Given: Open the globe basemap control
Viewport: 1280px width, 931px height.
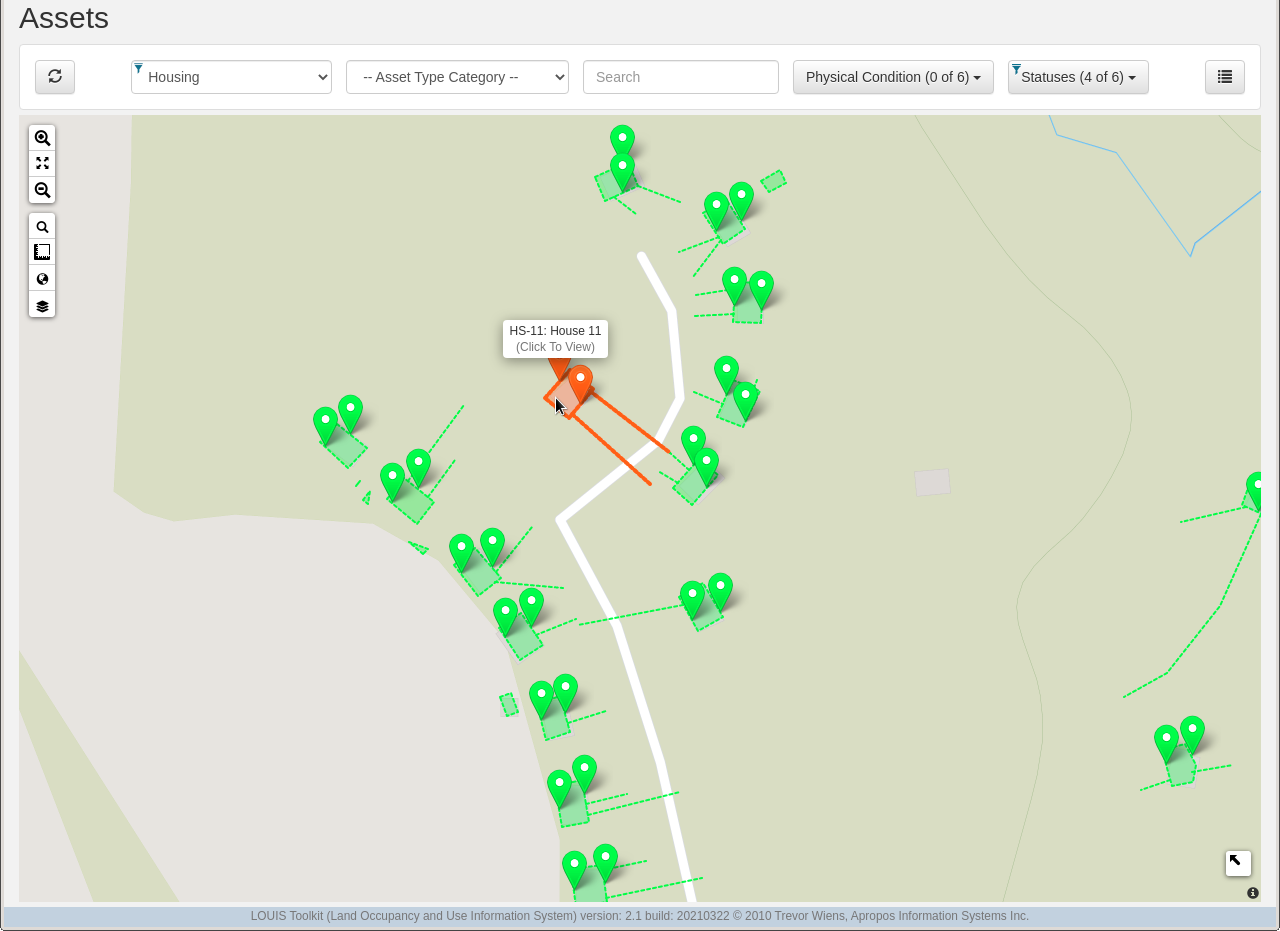Looking at the screenshot, I should tap(42, 279).
